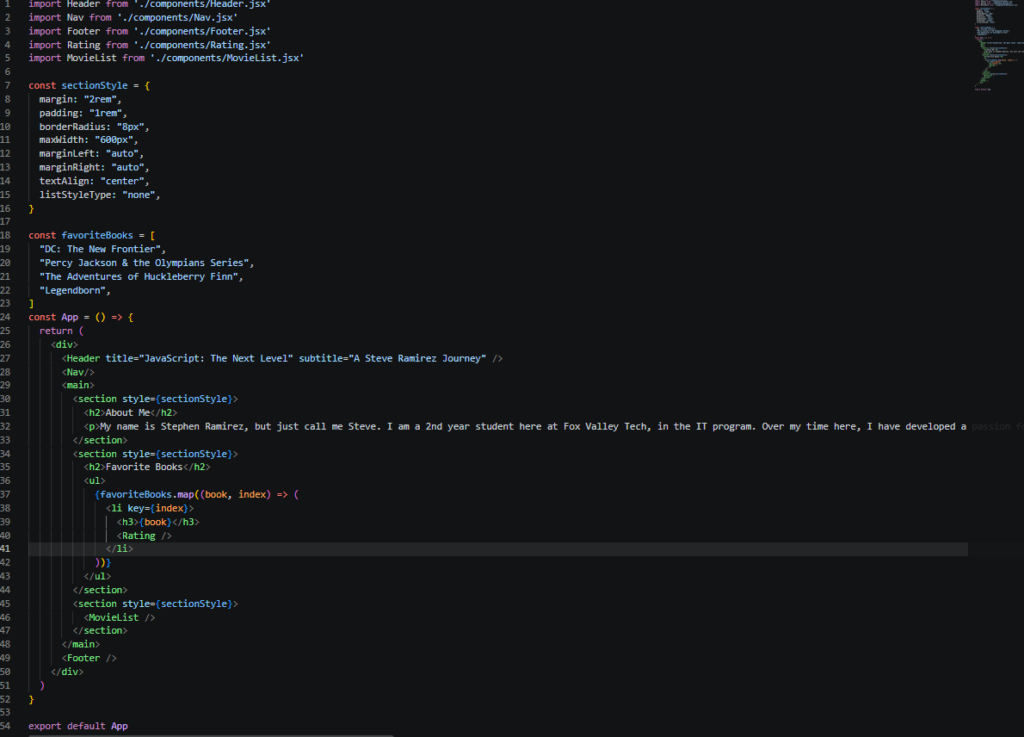Screen dimensions: 1024x737
Task: Click the padding: "1rem" property
Action: [82, 113]
